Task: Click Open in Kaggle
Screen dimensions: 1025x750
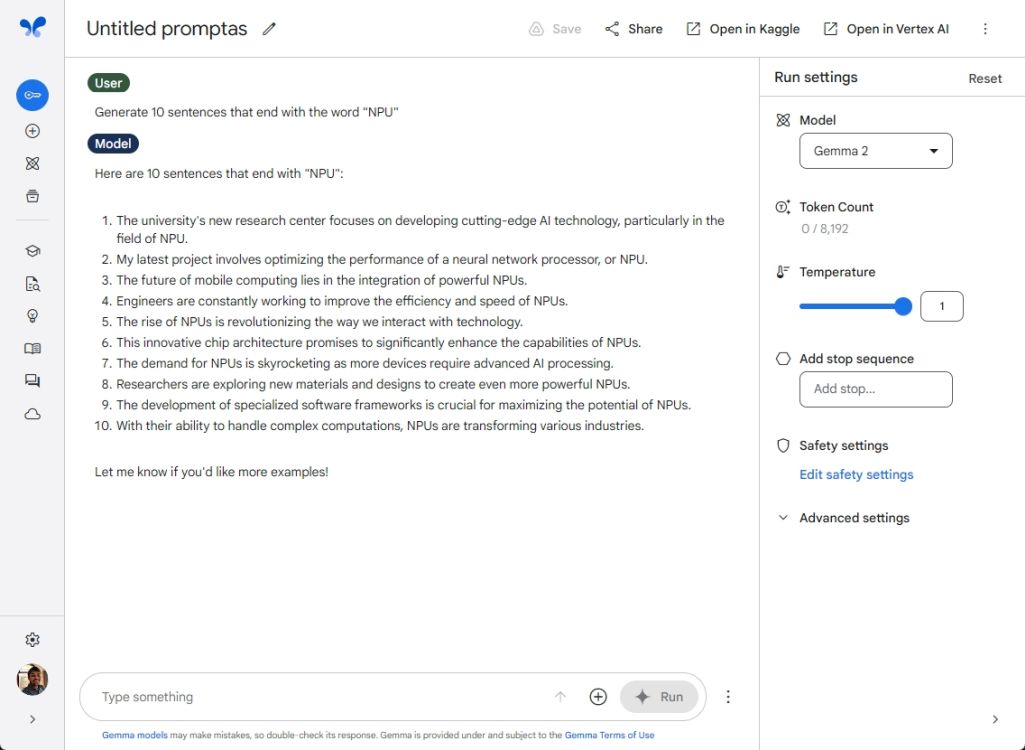Action: [742, 28]
